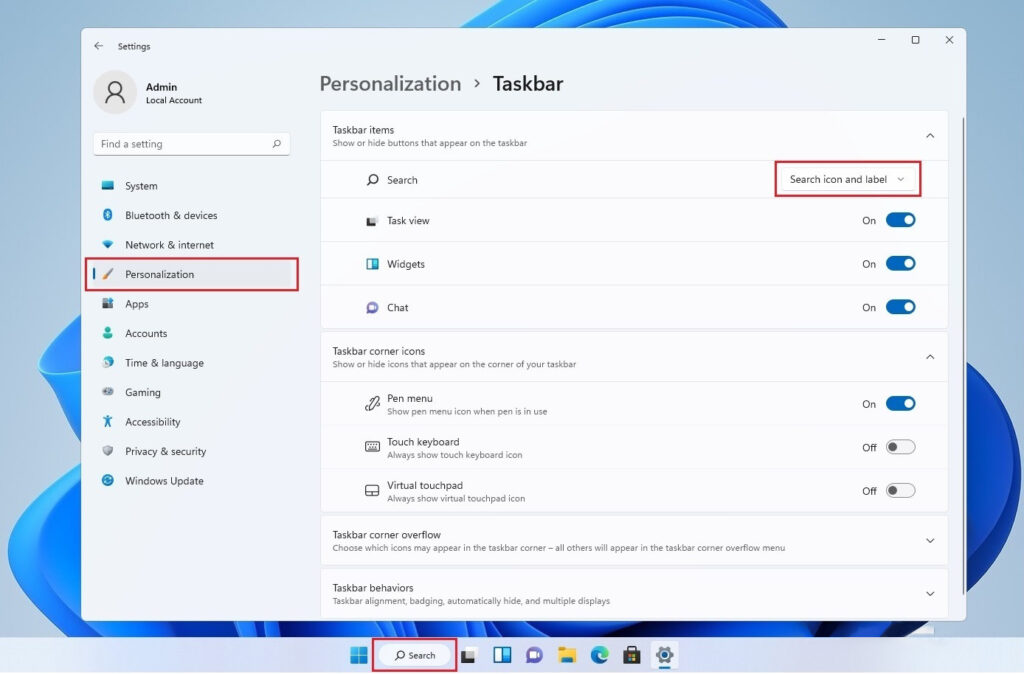Open Microsoft Store from the taskbar

point(631,655)
